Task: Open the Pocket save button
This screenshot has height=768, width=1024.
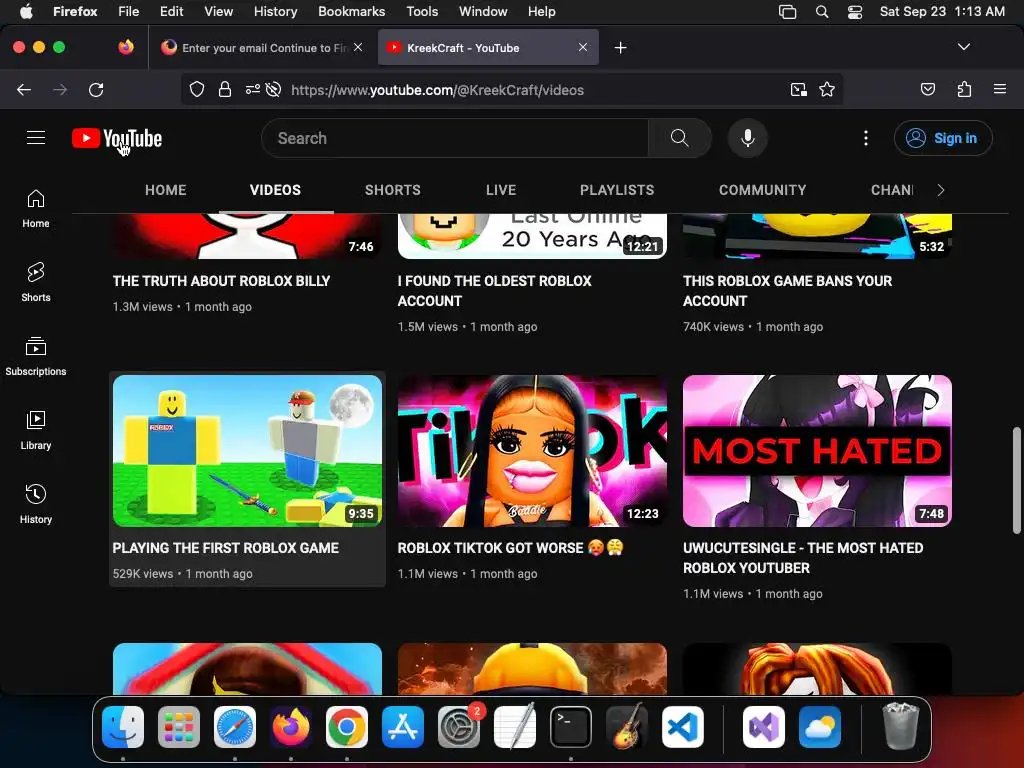Action: pos(927,89)
